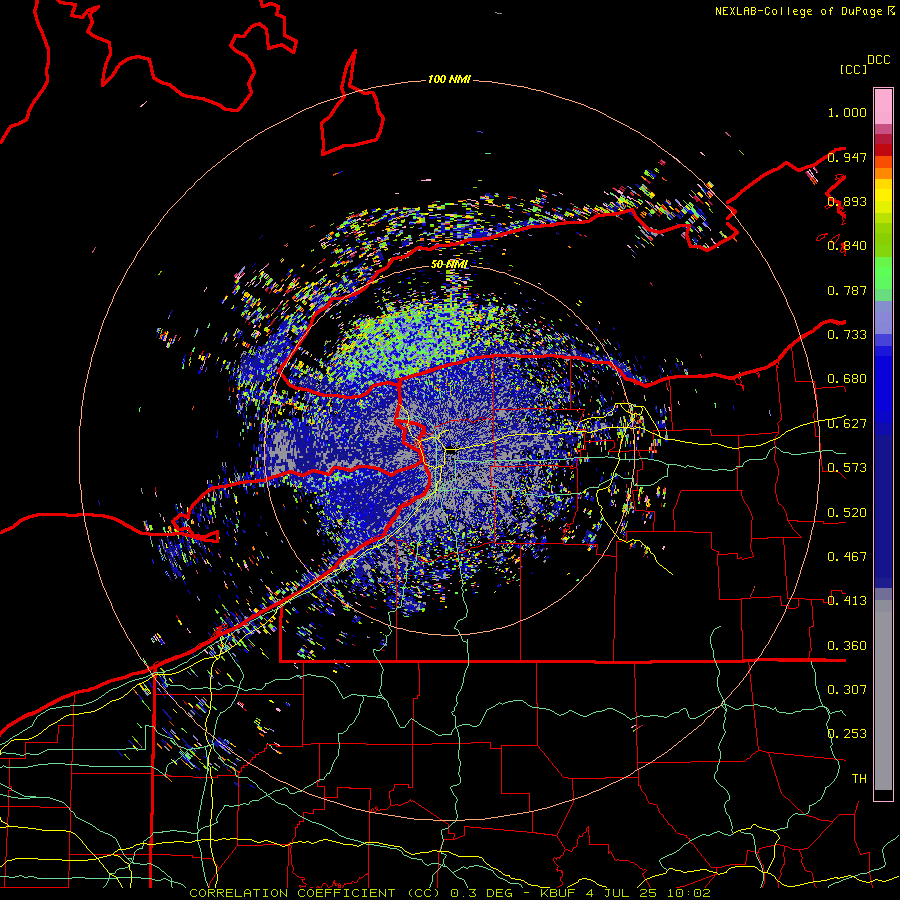
Task: Select the 0.413 legend value
Action: (847, 601)
